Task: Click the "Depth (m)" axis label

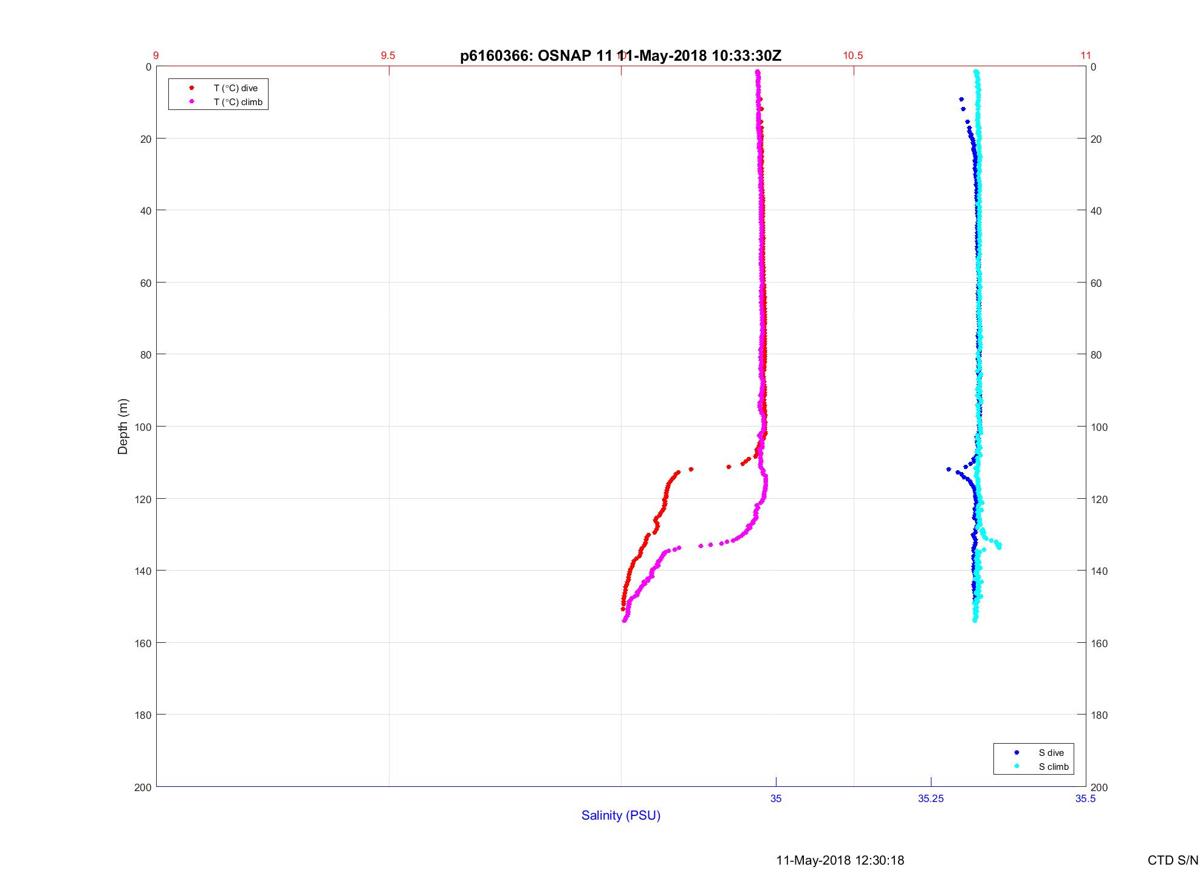Action: [x=124, y=427]
